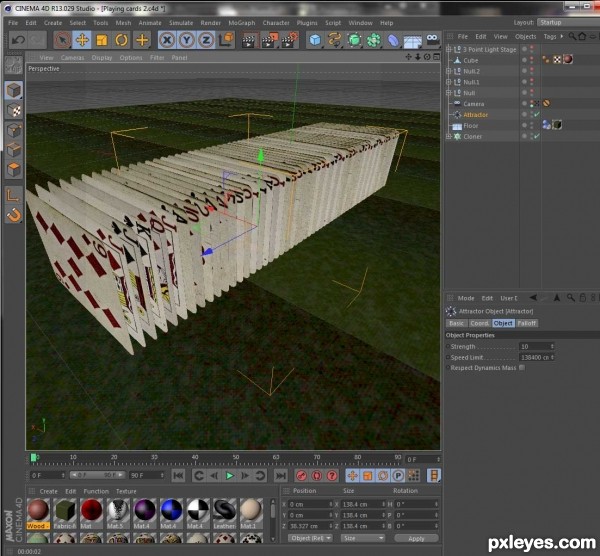Add a Floor environment object icon
Viewport: 600px width, 556px height.
point(412,40)
